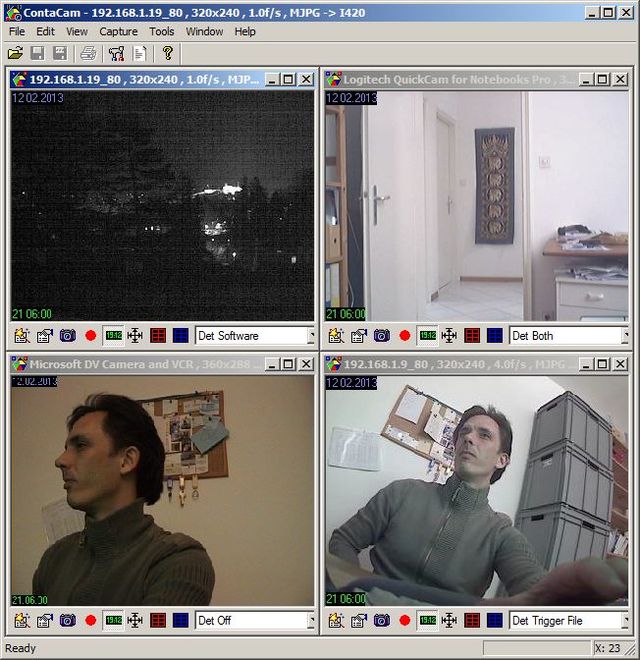Open the Capture menu
The image size is (640, 660).
(118, 32)
